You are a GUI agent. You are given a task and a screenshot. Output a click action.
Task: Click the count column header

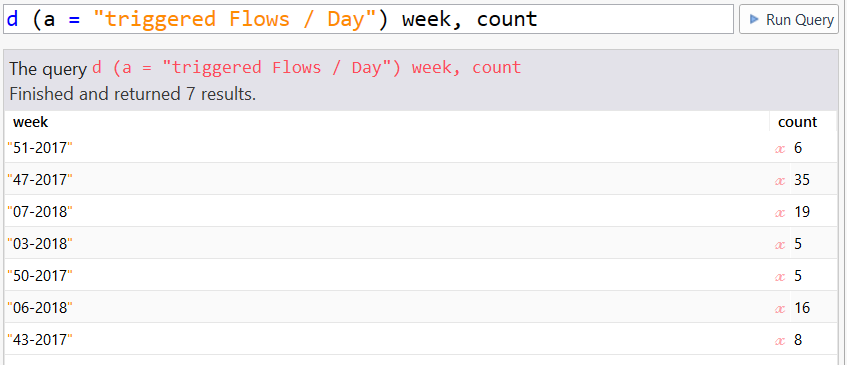click(x=797, y=122)
